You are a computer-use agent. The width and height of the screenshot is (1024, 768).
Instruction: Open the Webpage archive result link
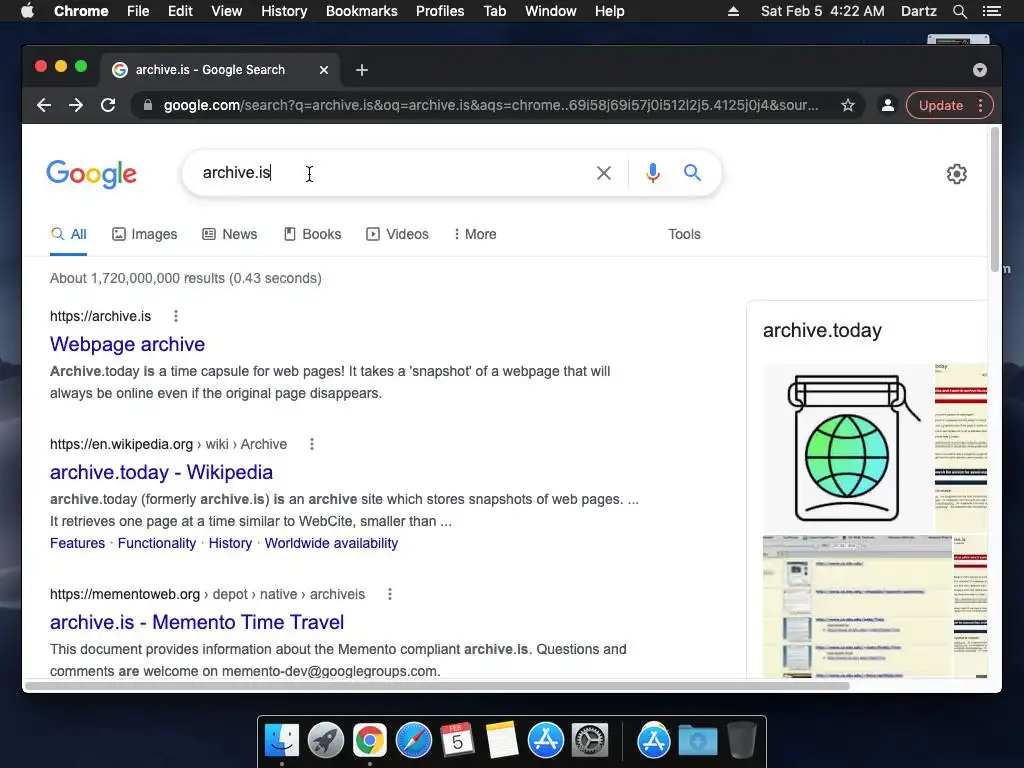[x=127, y=344]
